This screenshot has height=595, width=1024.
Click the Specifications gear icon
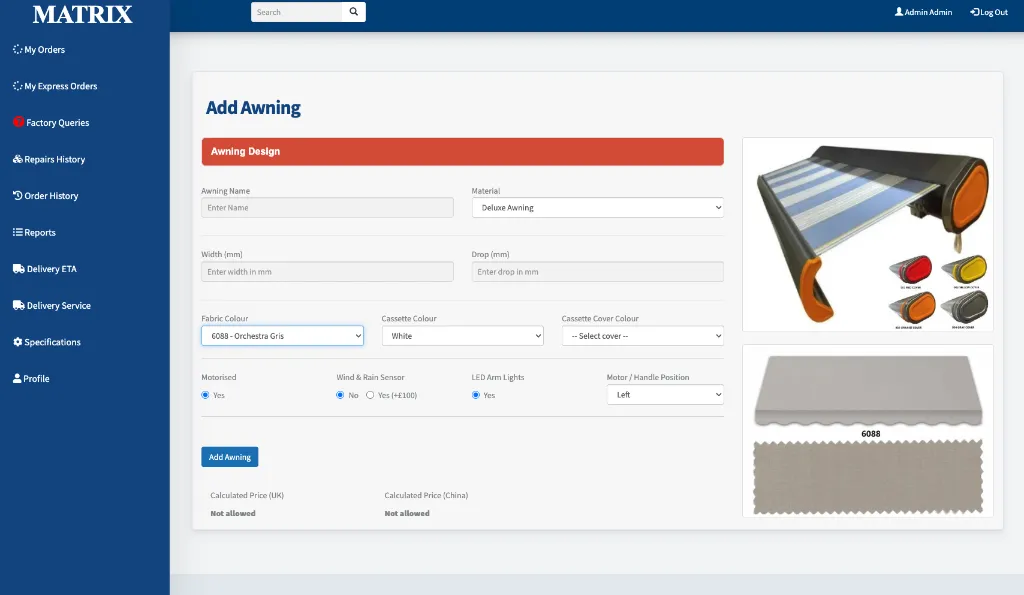click(x=18, y=342)
